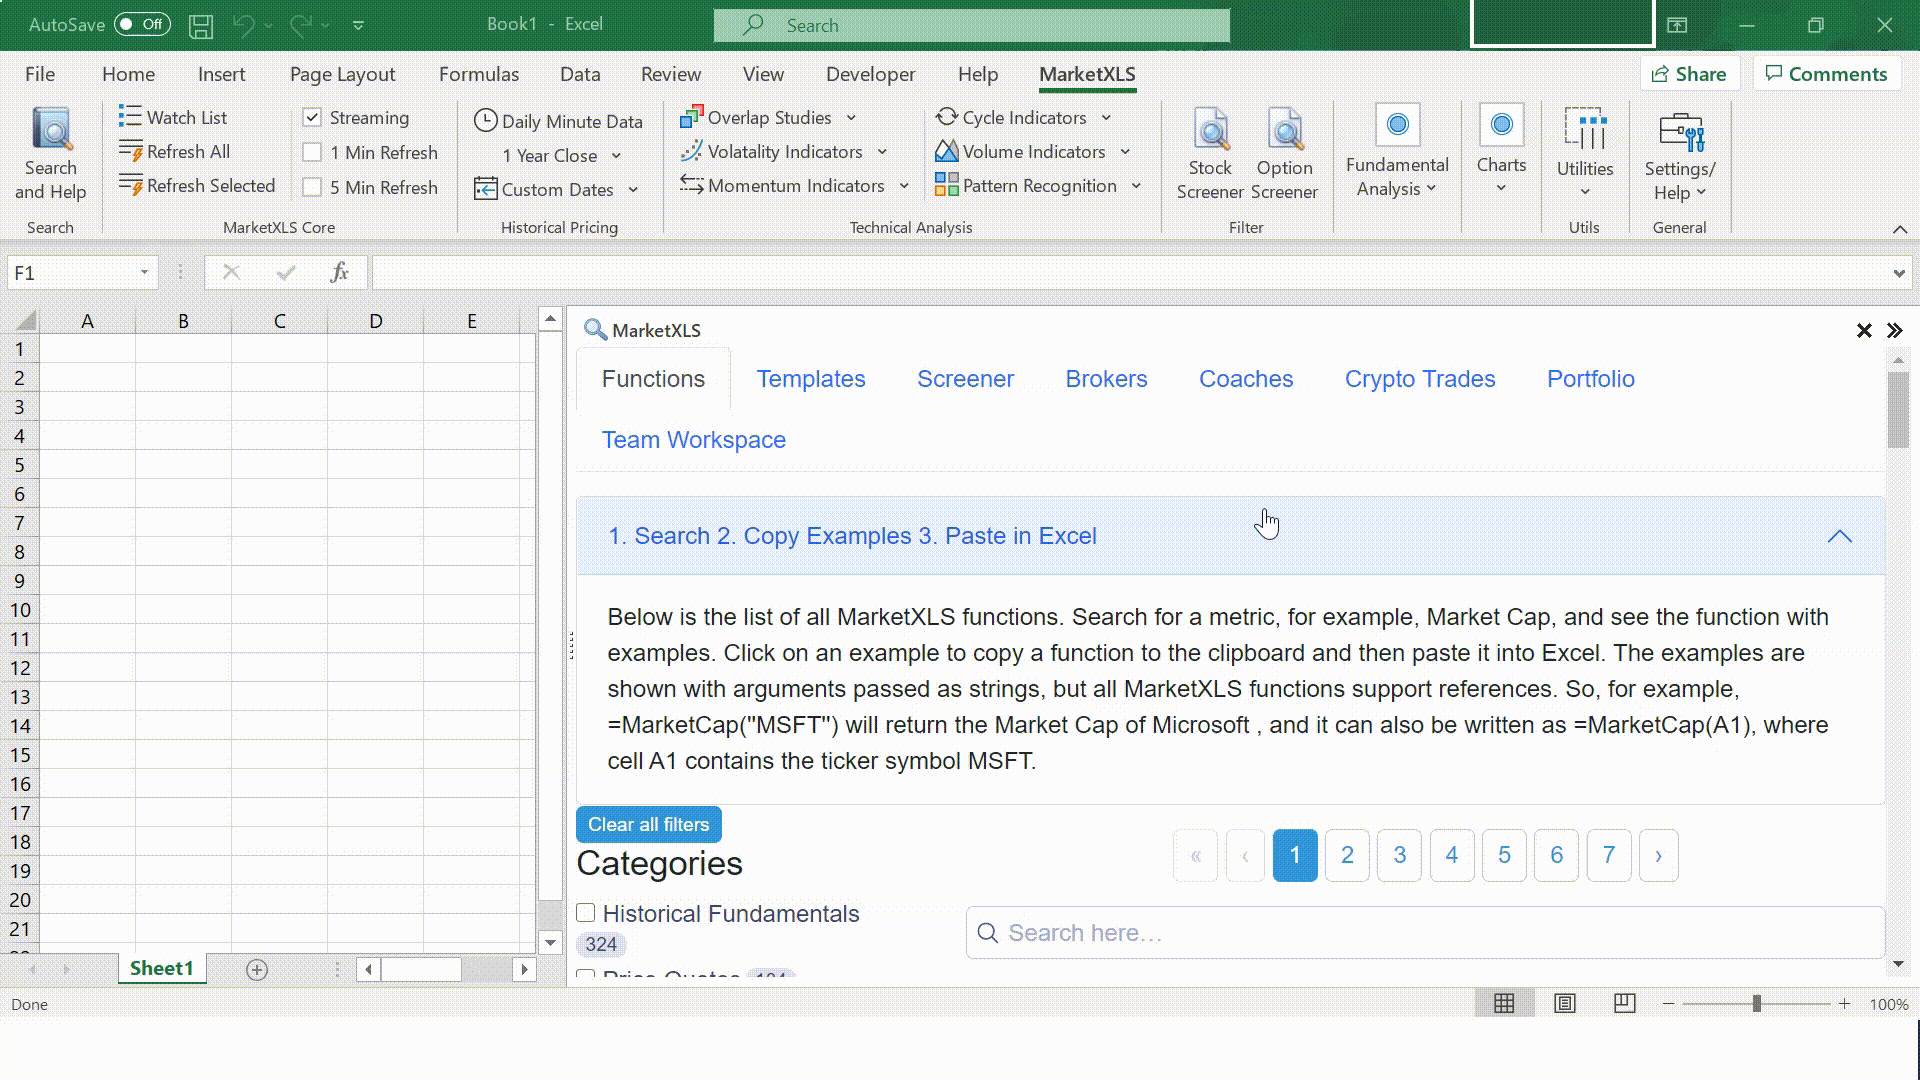Click Ribbon Display Options icon
1920x1080 pixels.
[1677, 25]
